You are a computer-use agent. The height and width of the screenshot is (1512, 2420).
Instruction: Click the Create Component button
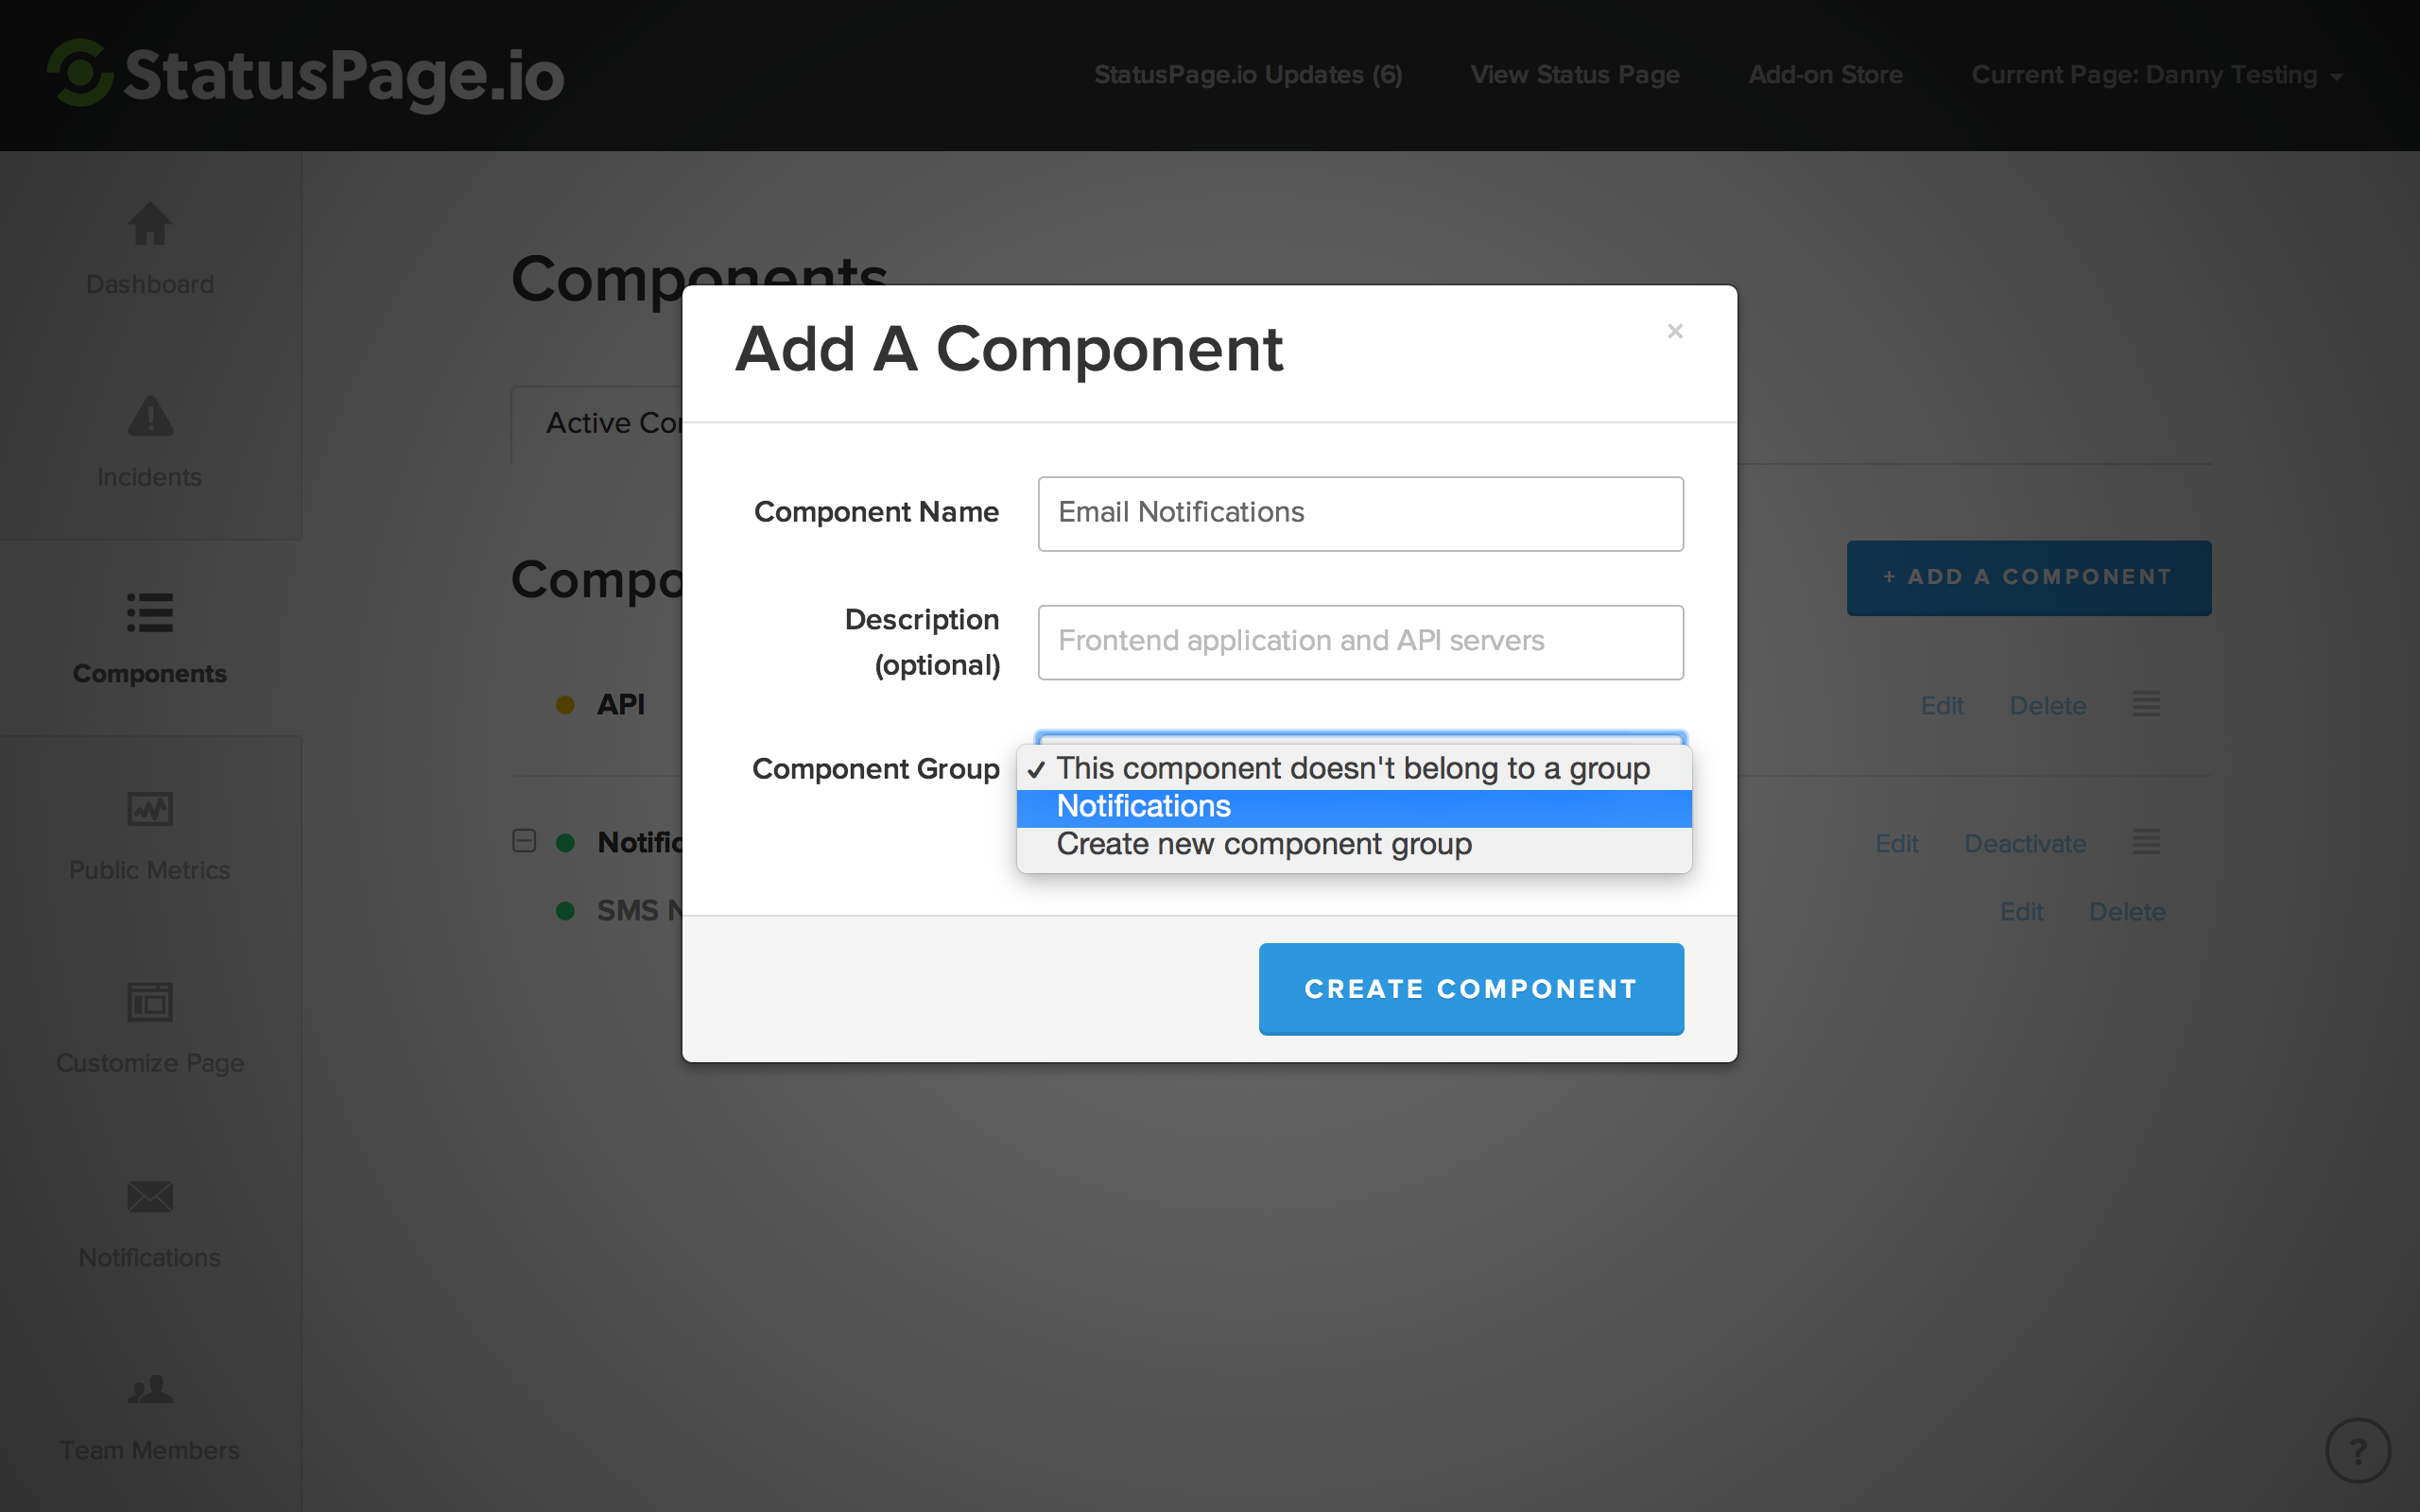(x=1471, y=988)
